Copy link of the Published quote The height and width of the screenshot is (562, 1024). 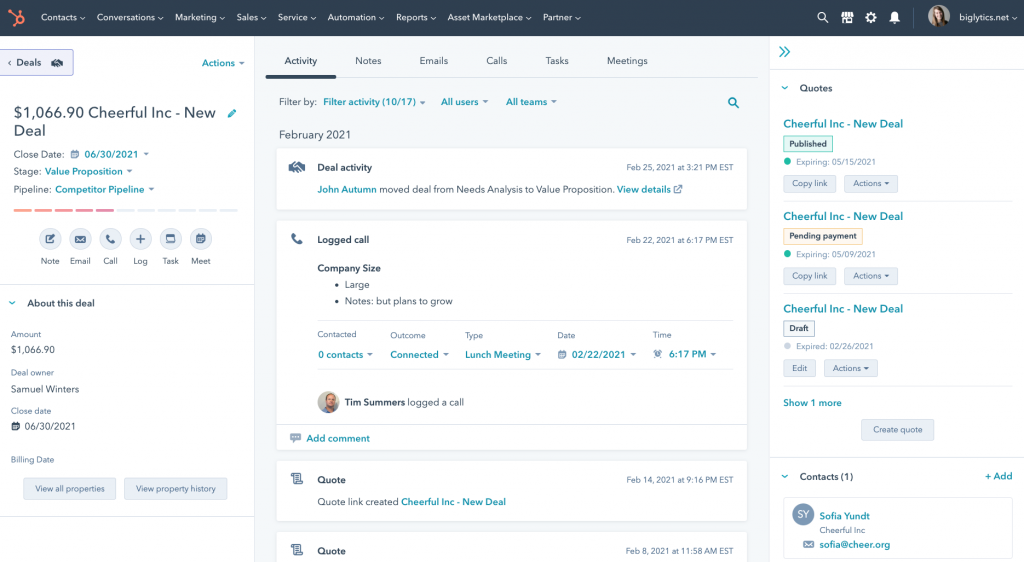[810, 183]
